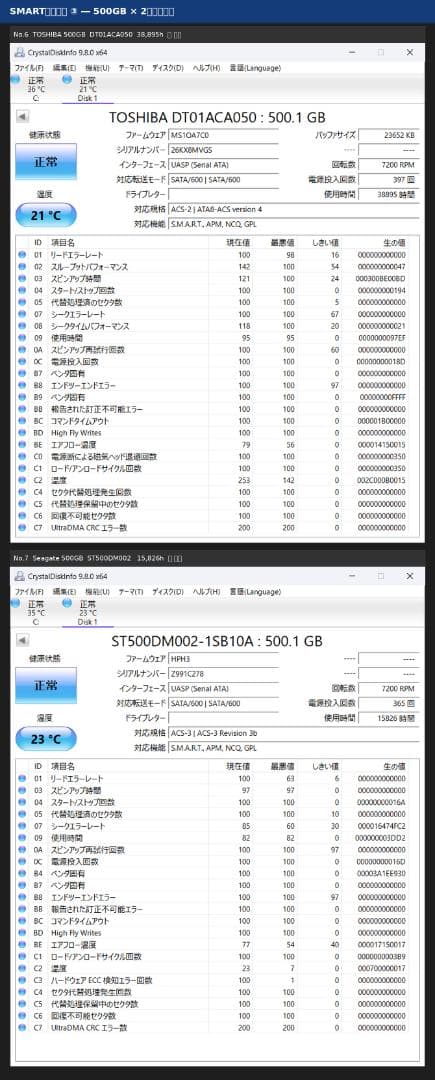Click the 生の値 column header in TOSHIBA list

(393, 242)
